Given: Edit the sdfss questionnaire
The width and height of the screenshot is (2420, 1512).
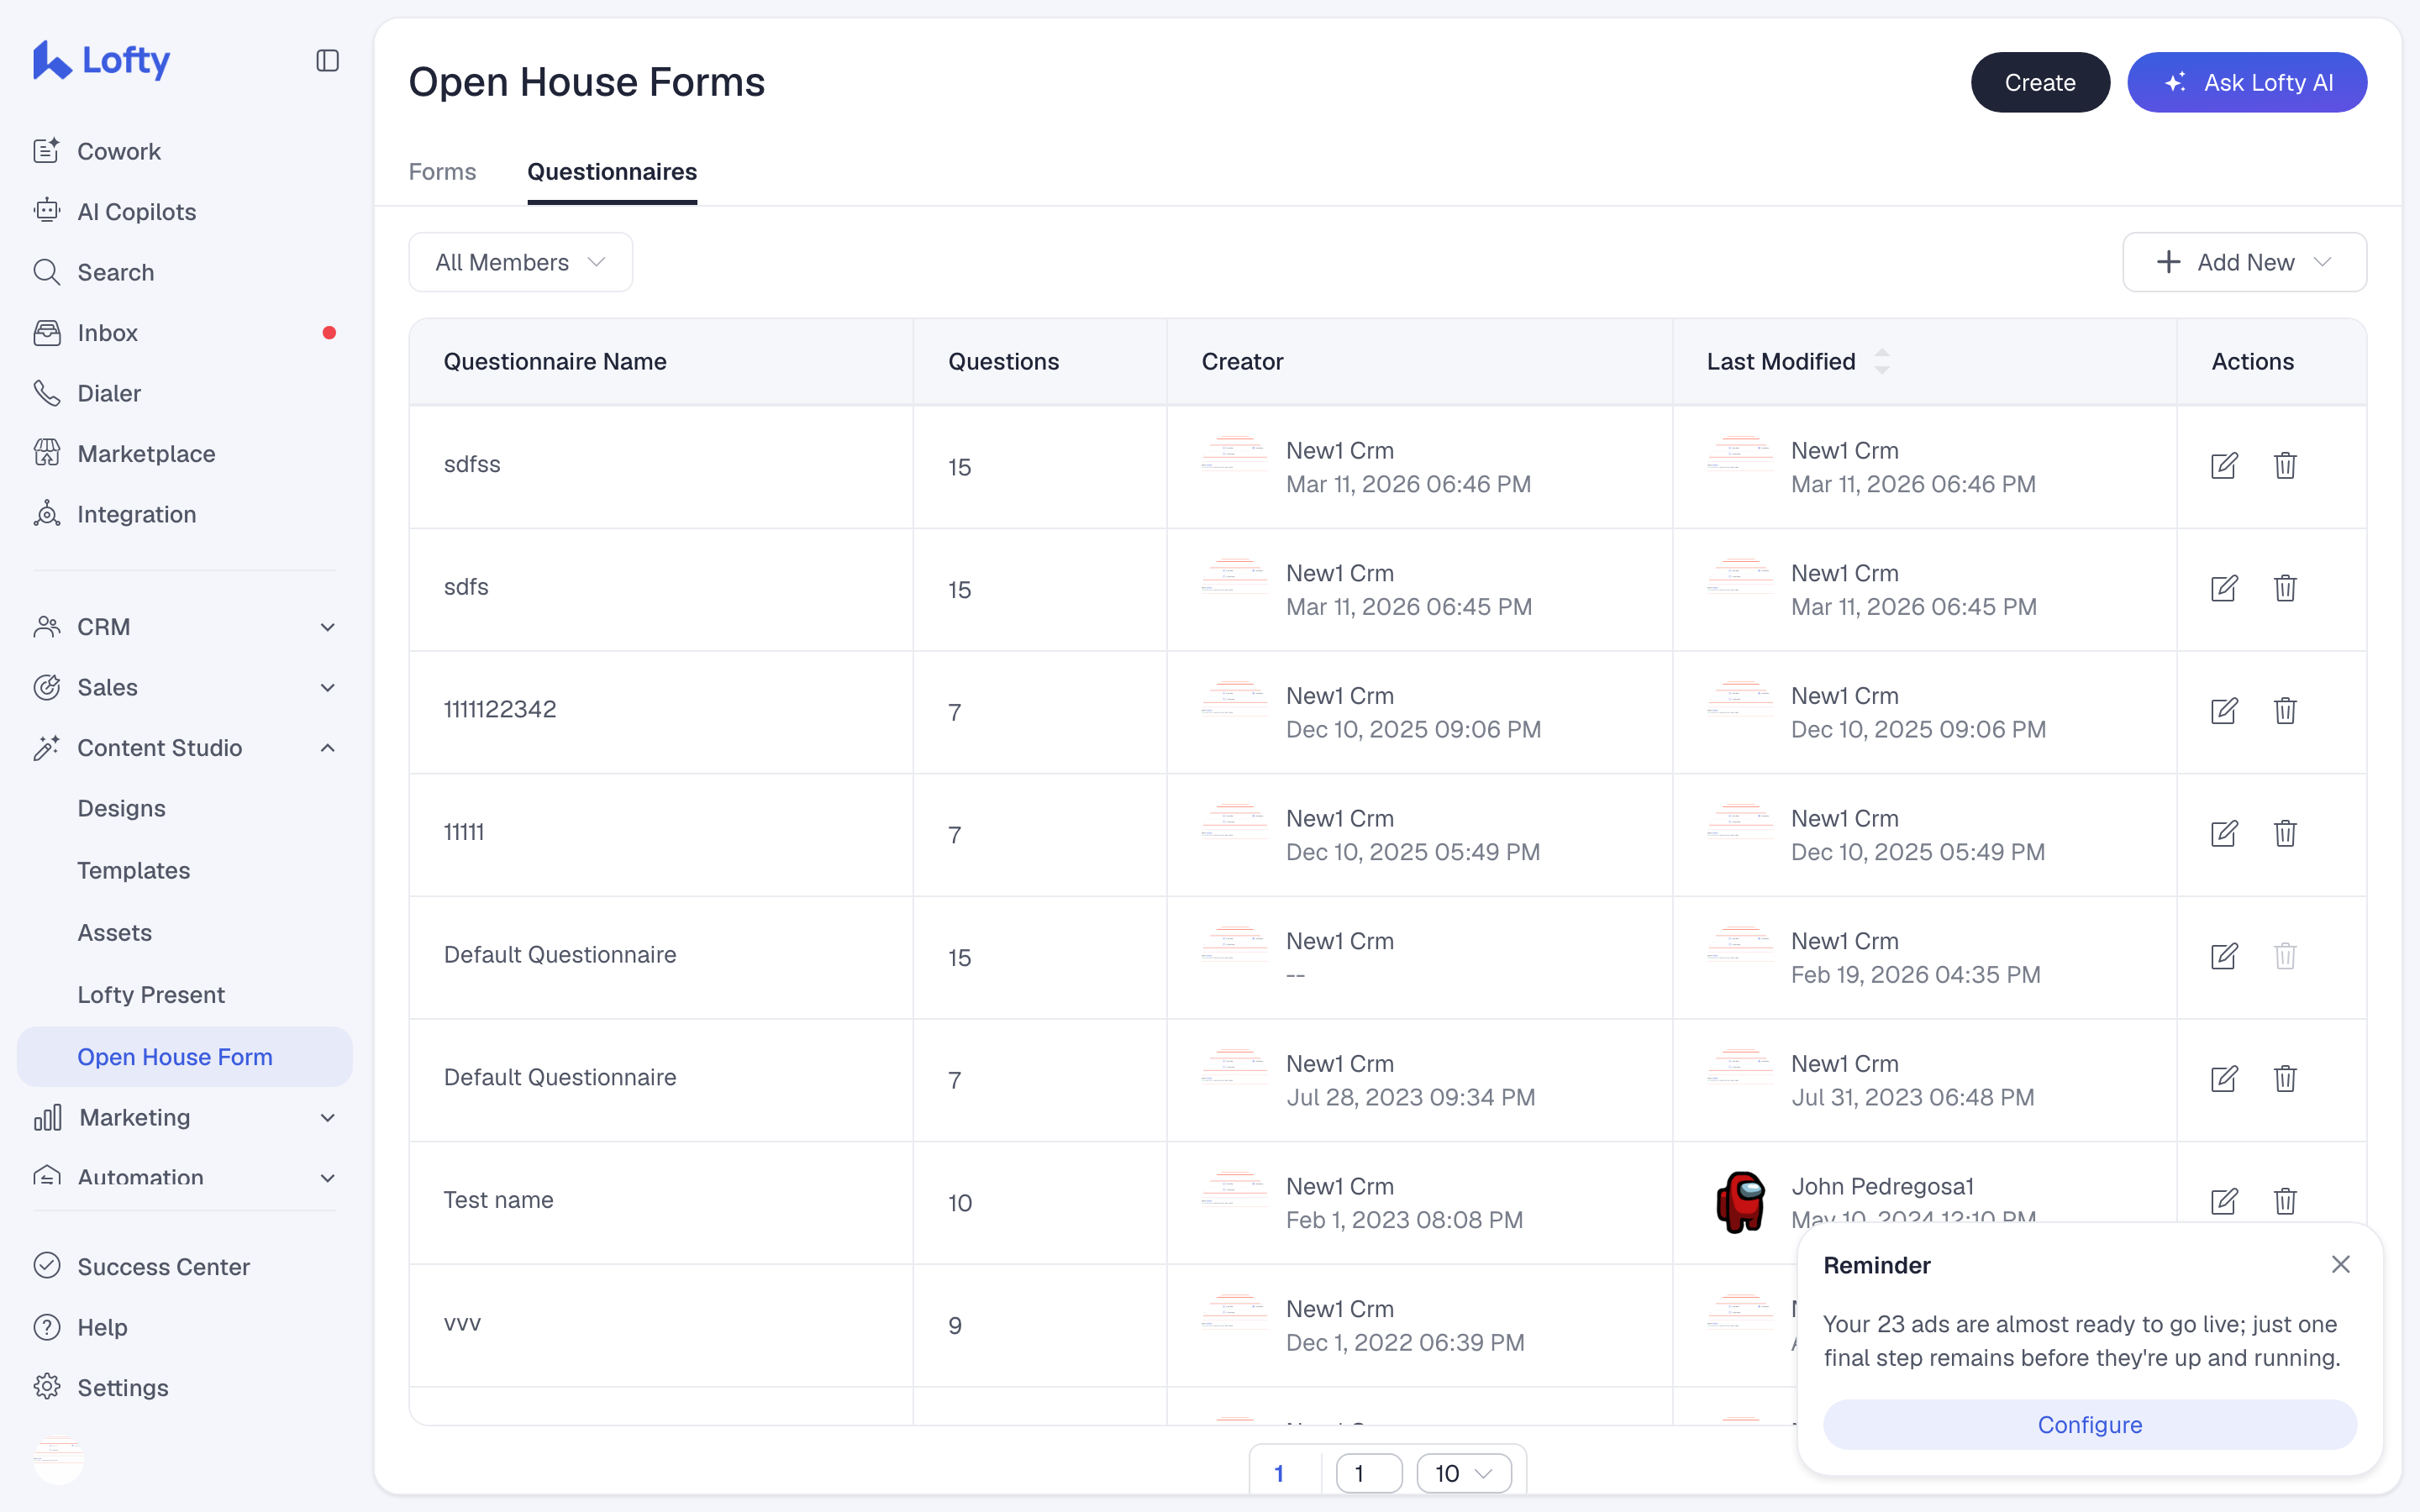Looking at the screenshot, I should tap(2224, 466).
